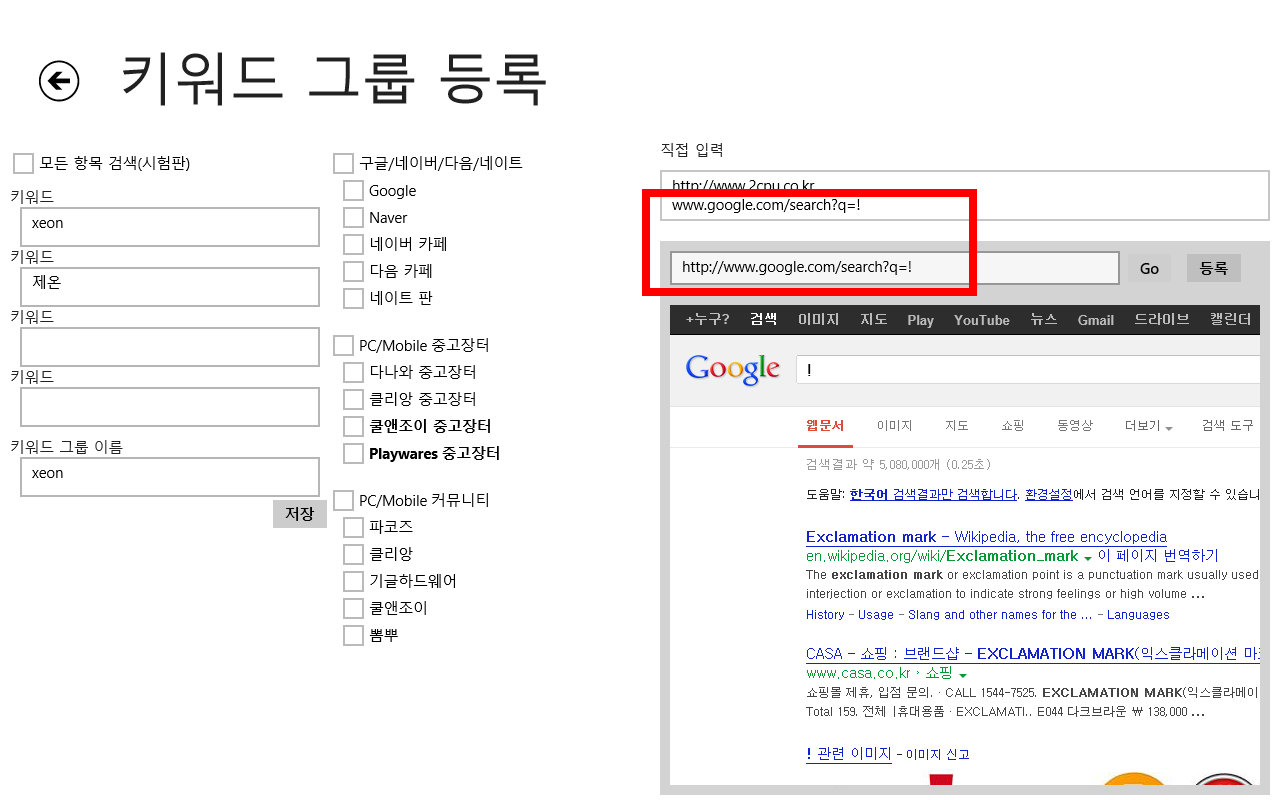1280x800 pixels.
Task: Load the URL with Go button
Action: click(x=1150, y=268)
